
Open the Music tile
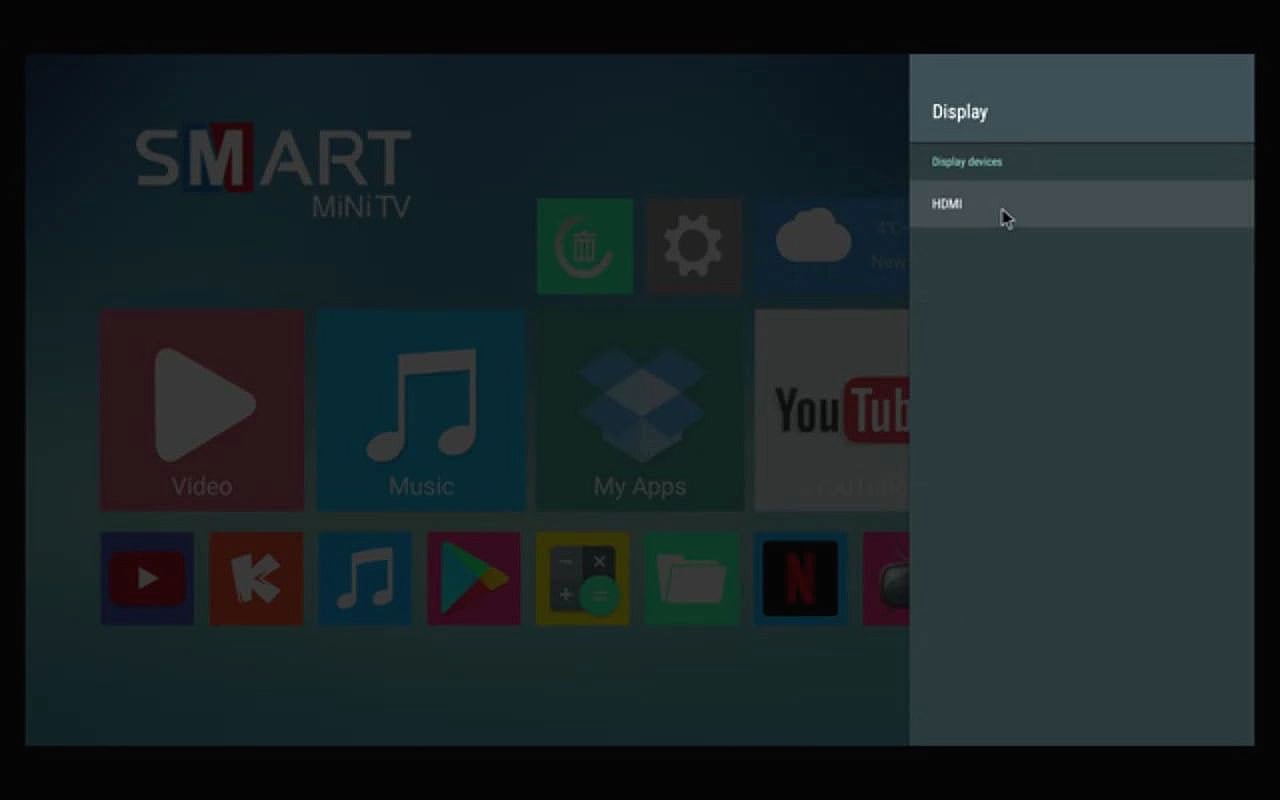coord(420,408)
